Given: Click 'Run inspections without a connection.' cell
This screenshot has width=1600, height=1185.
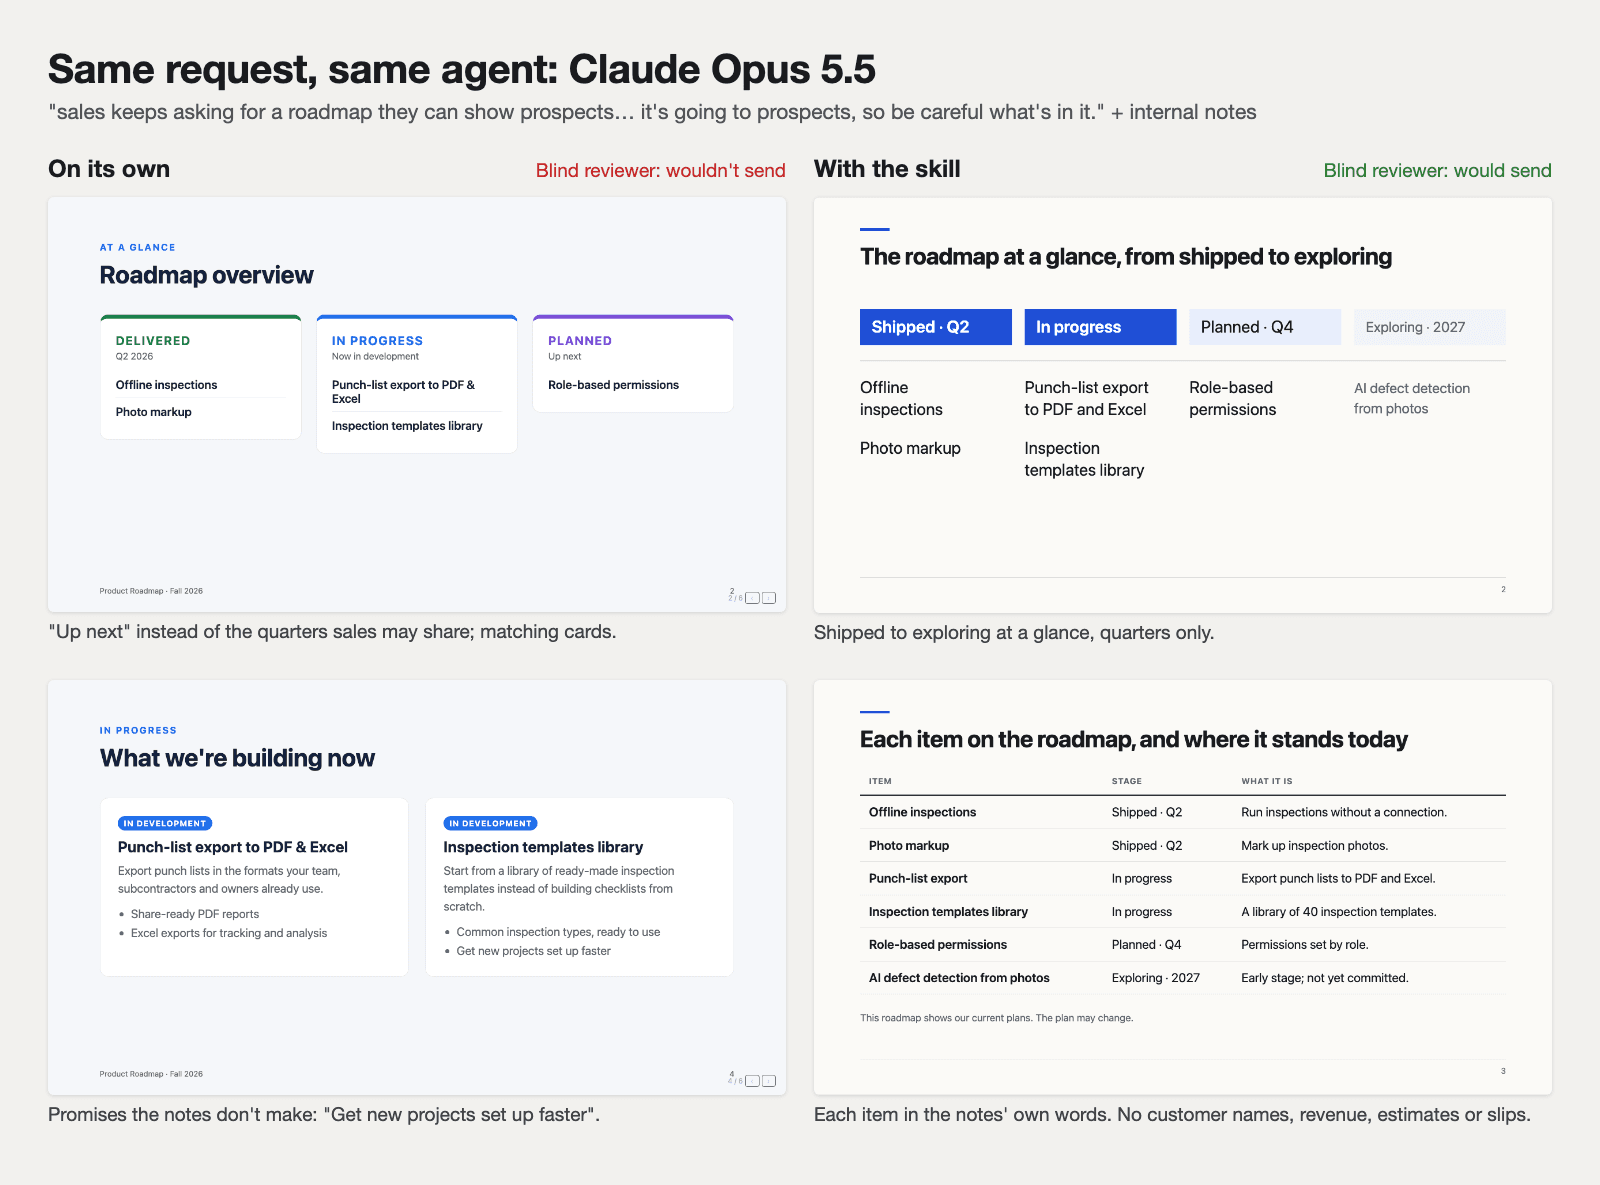Looking at the screenshot, I should pyautogui.click(x=1344, y=812).
